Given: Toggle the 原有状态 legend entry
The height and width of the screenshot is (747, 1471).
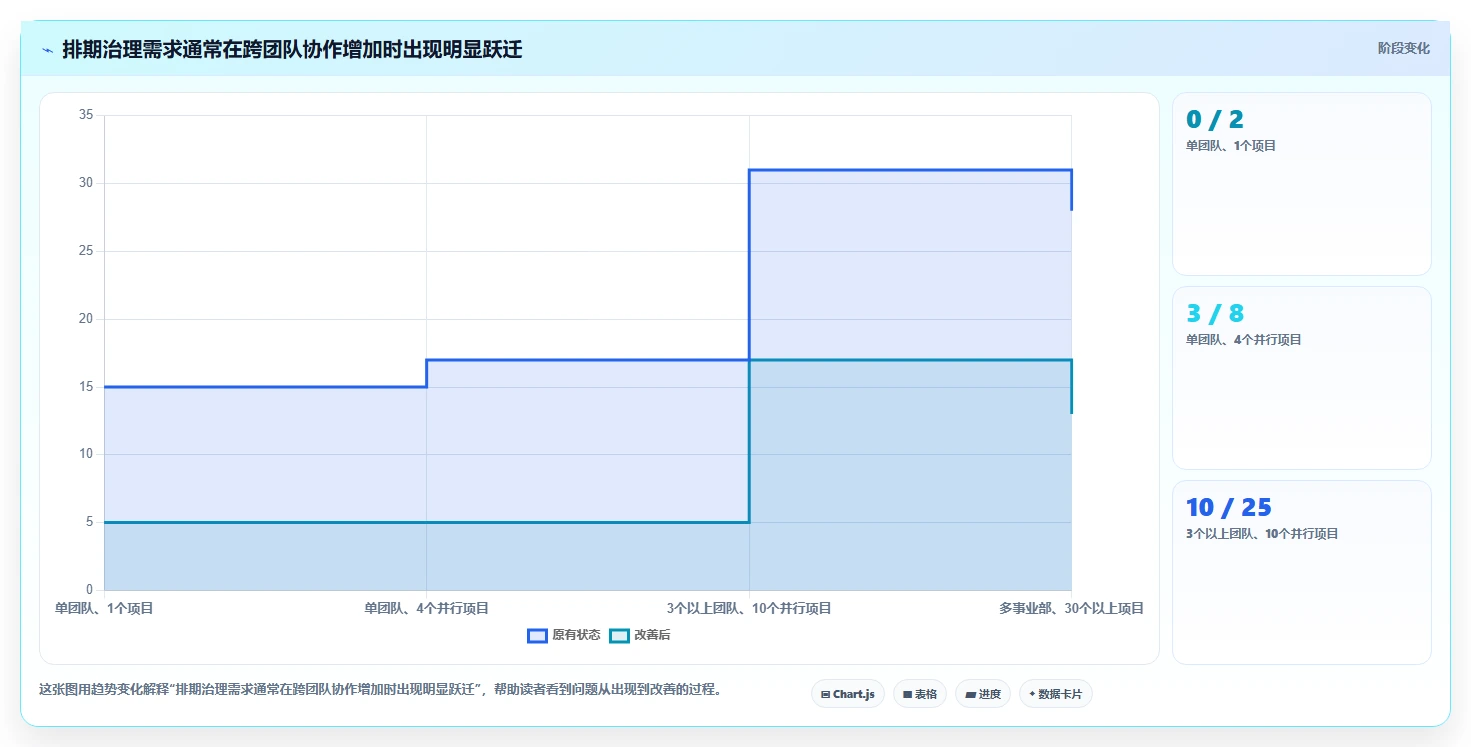Looking at the screenshot, I should (564, 635).
